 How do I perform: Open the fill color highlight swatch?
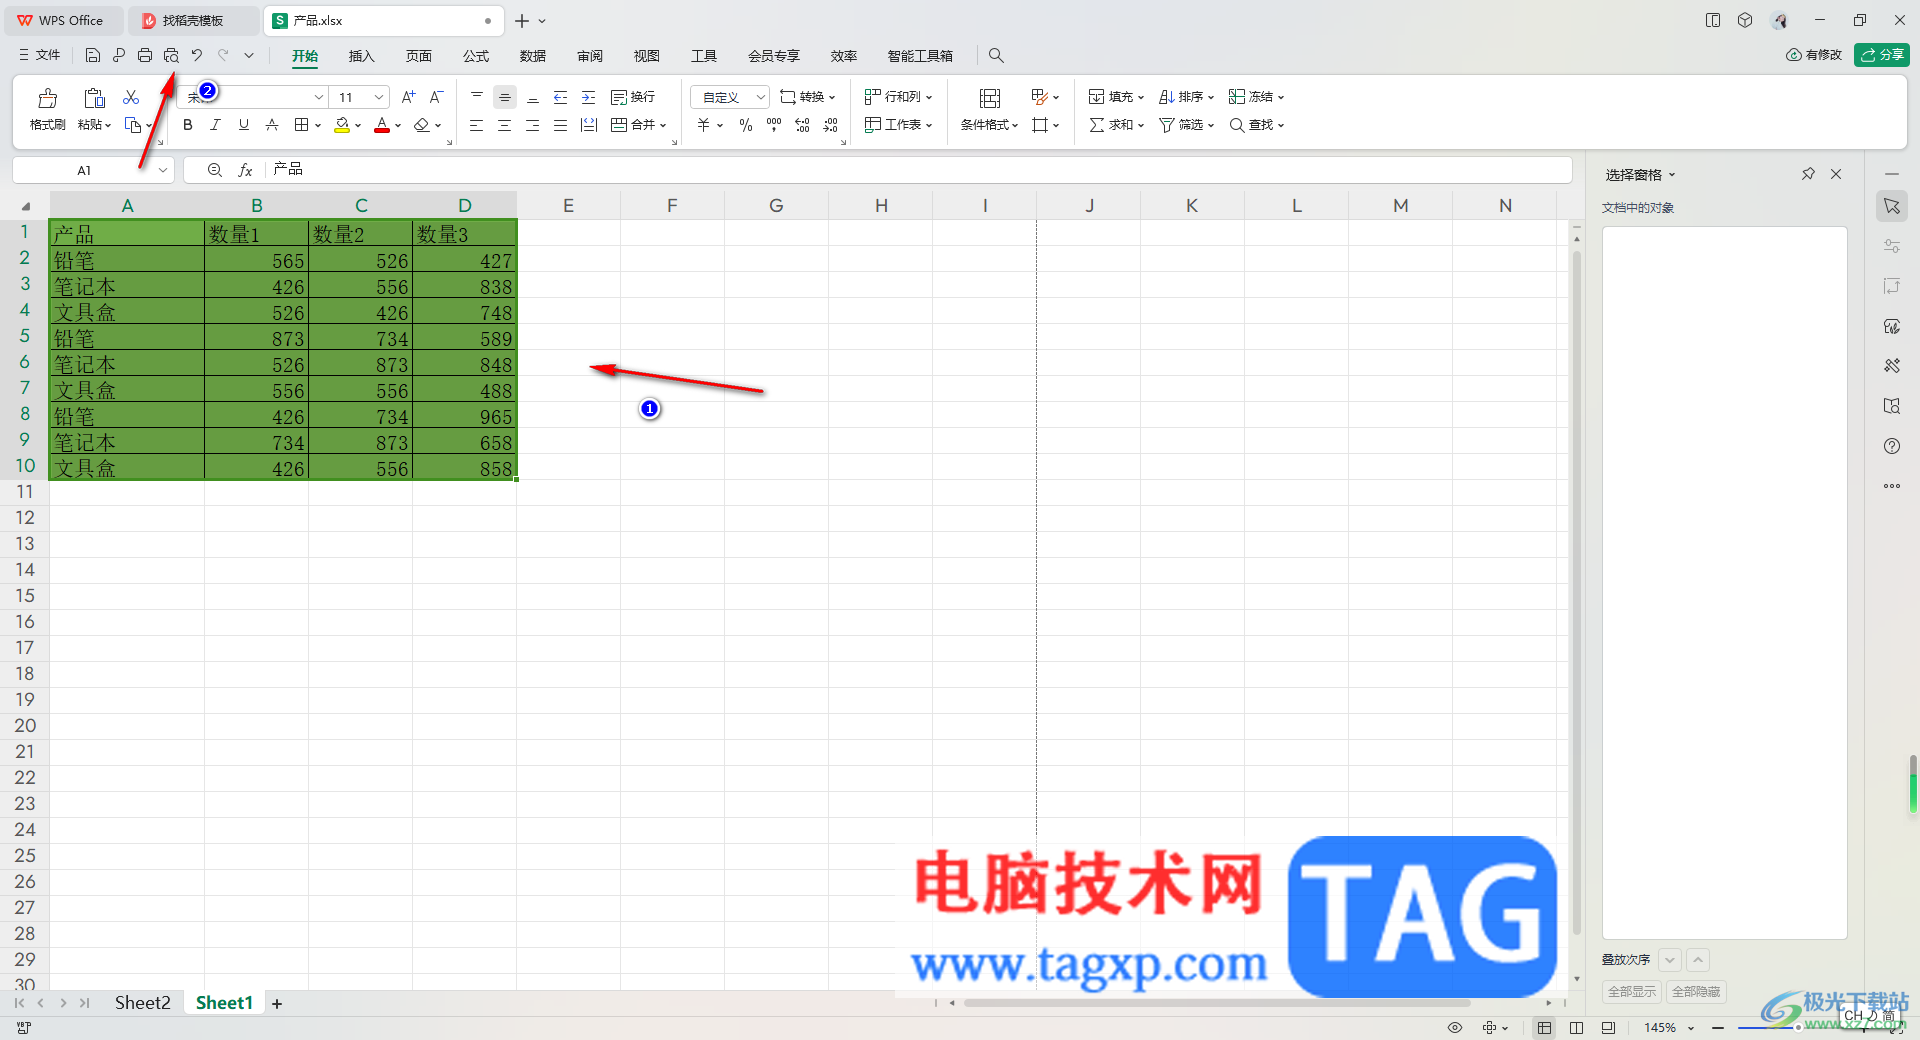coord(342,125)
